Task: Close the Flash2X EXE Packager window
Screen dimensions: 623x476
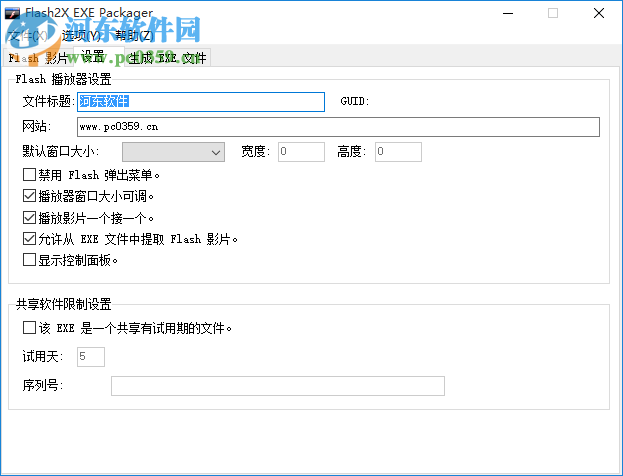Action: pos(599,13)
